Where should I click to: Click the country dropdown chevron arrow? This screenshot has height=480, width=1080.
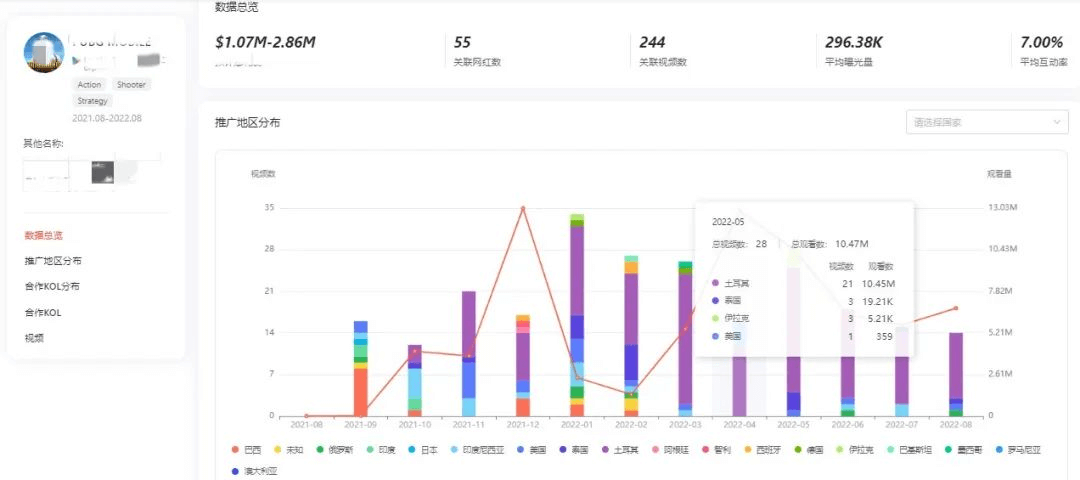(x=1058, y=122)
